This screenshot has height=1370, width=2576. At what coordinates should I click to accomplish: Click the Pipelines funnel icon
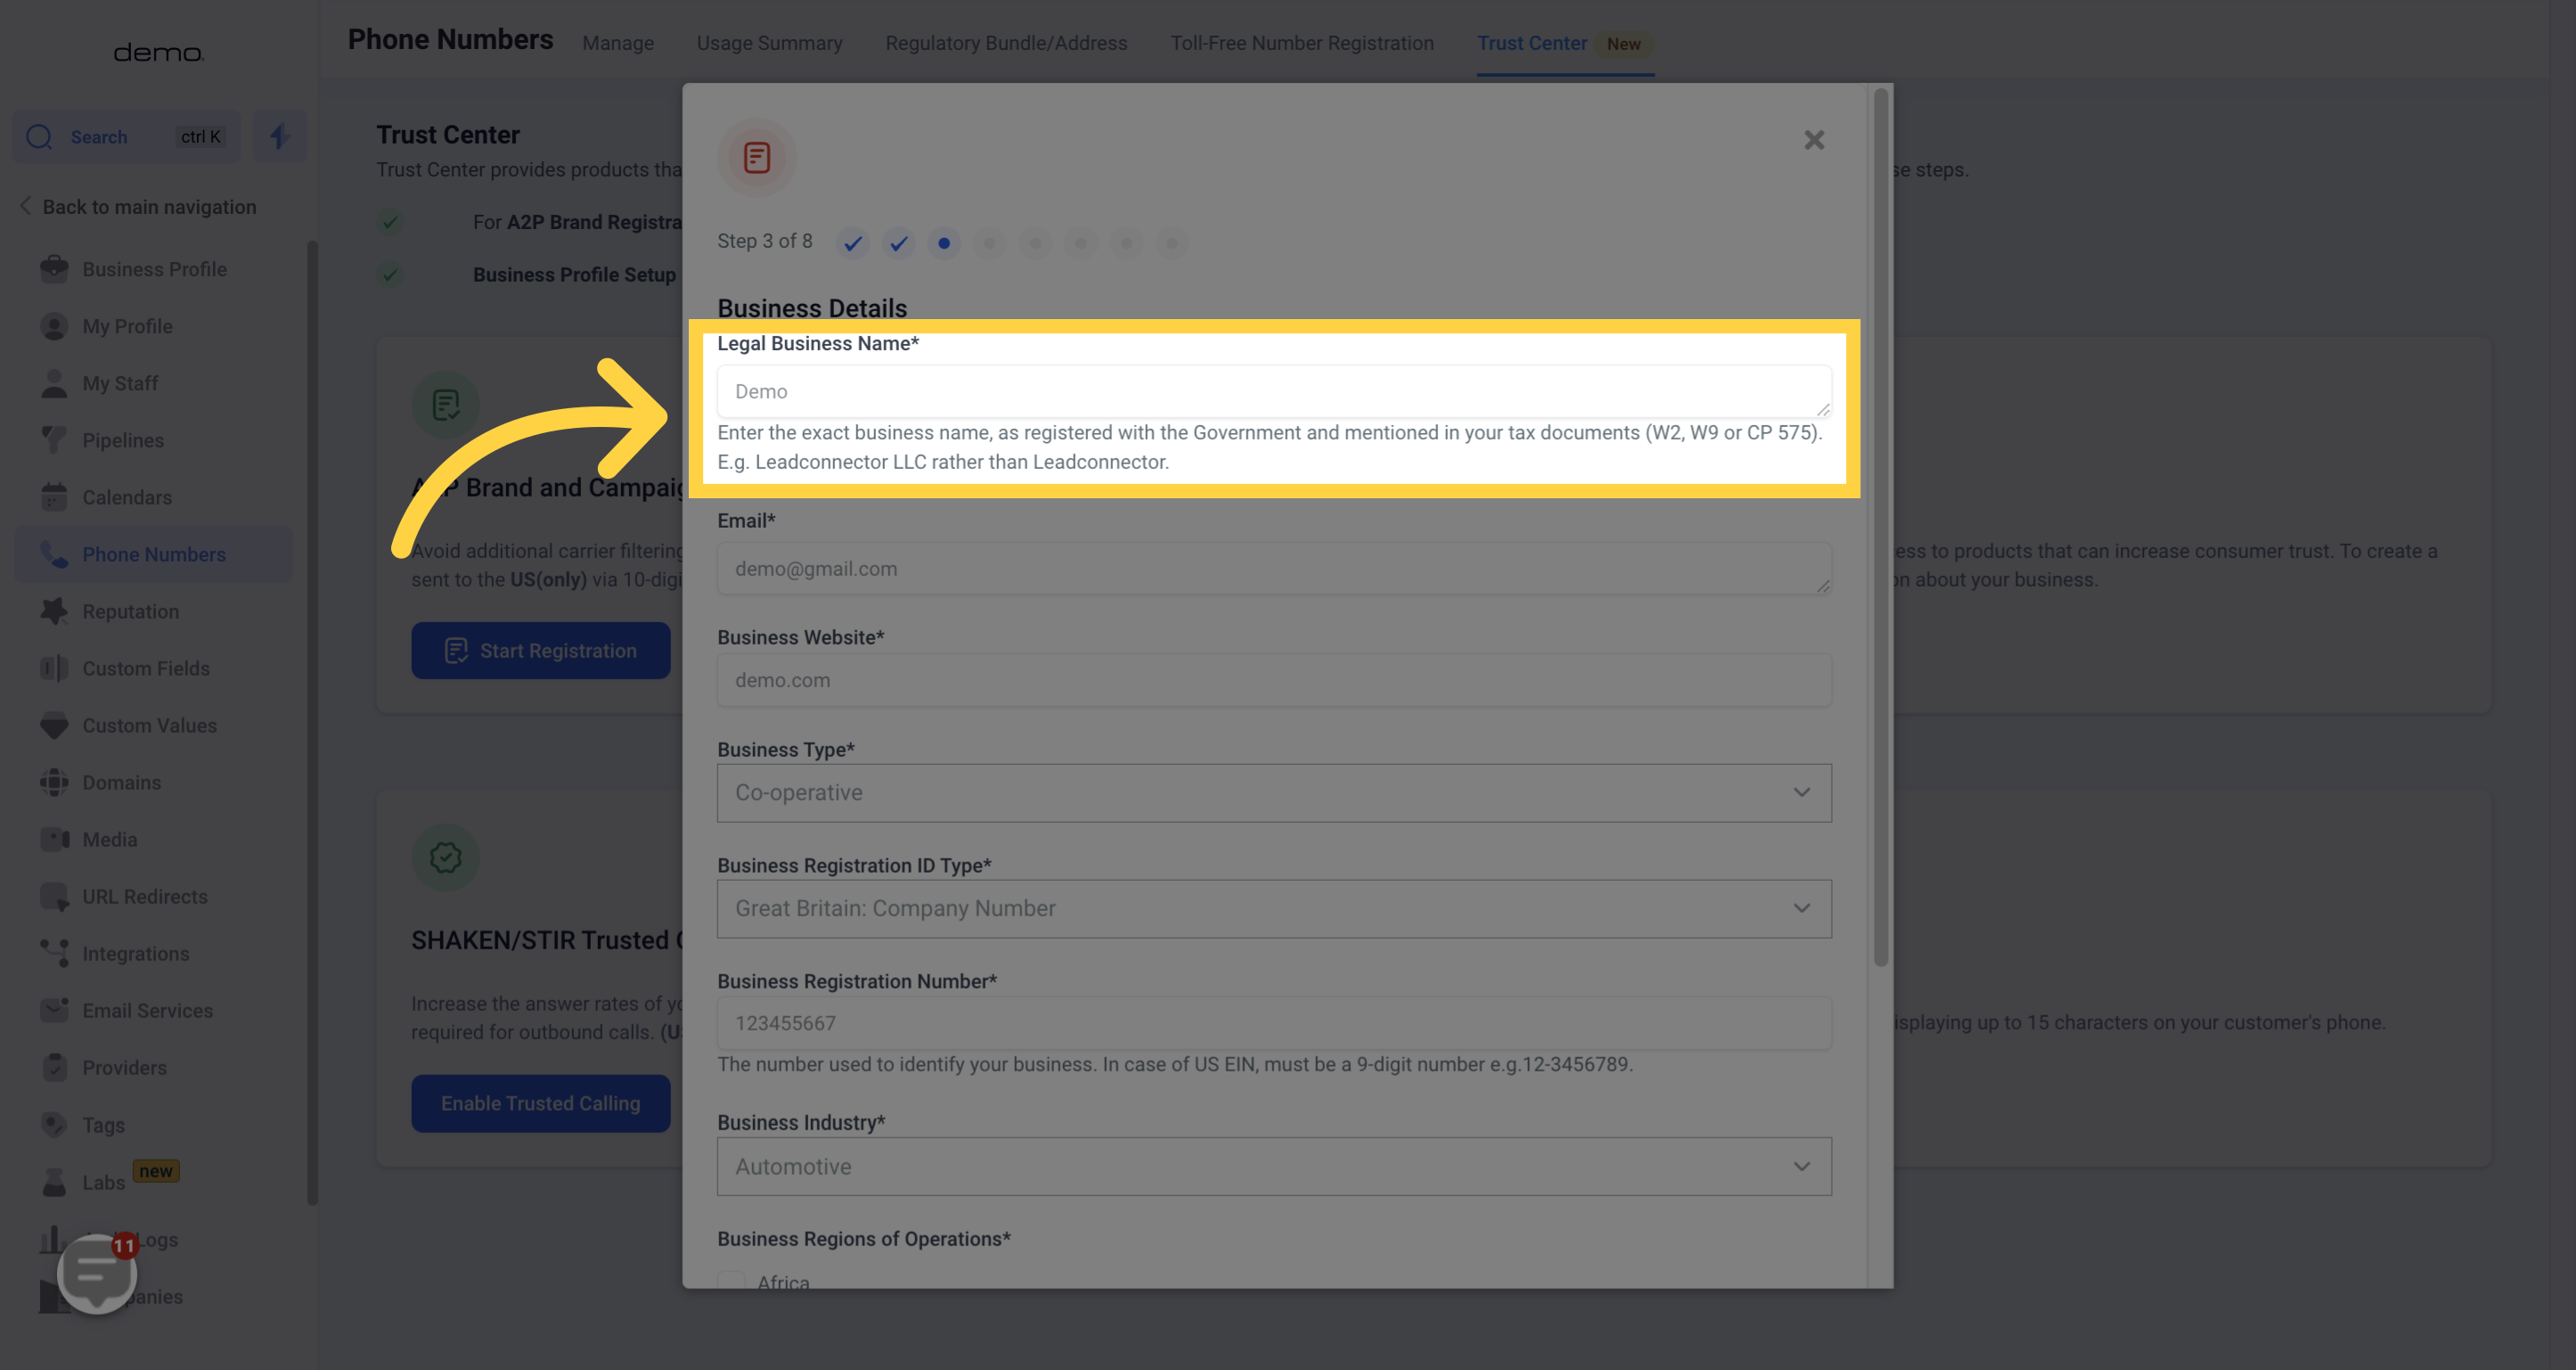54,440
